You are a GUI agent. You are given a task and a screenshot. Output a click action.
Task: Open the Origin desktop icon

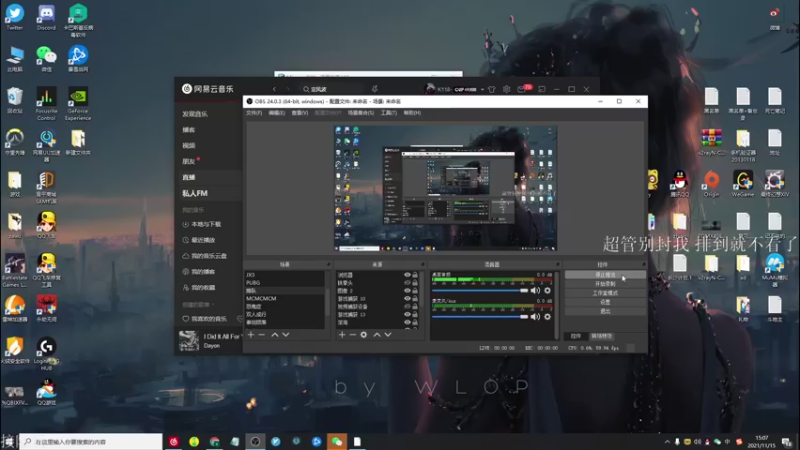pos(711,184)
